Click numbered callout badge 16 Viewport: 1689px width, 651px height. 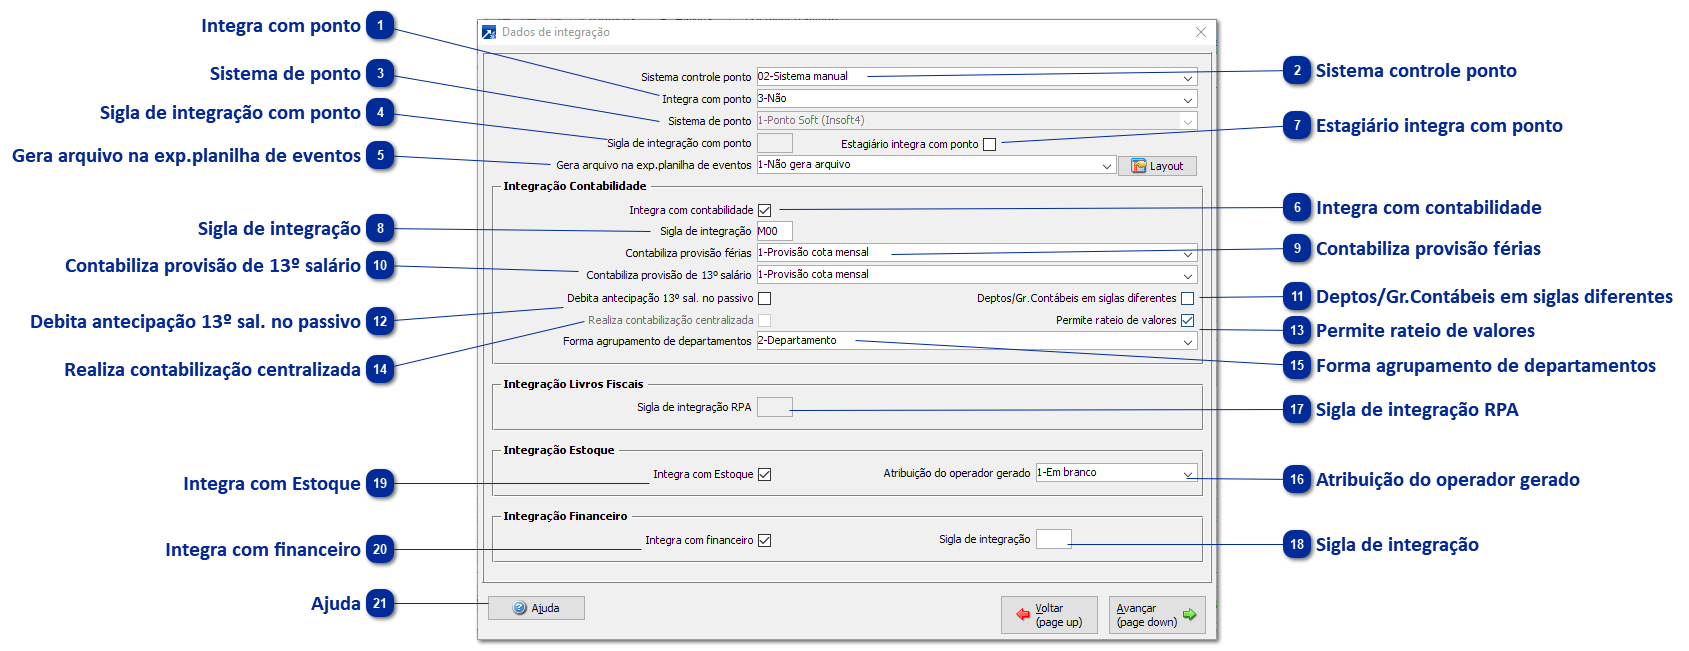1297,480
